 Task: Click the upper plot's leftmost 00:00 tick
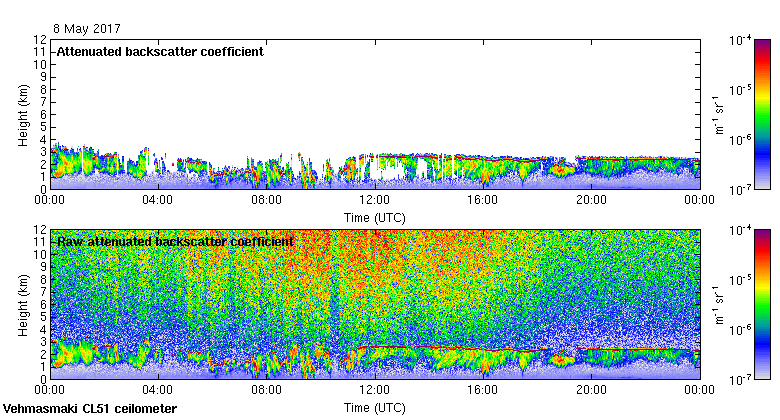[50, 200]
